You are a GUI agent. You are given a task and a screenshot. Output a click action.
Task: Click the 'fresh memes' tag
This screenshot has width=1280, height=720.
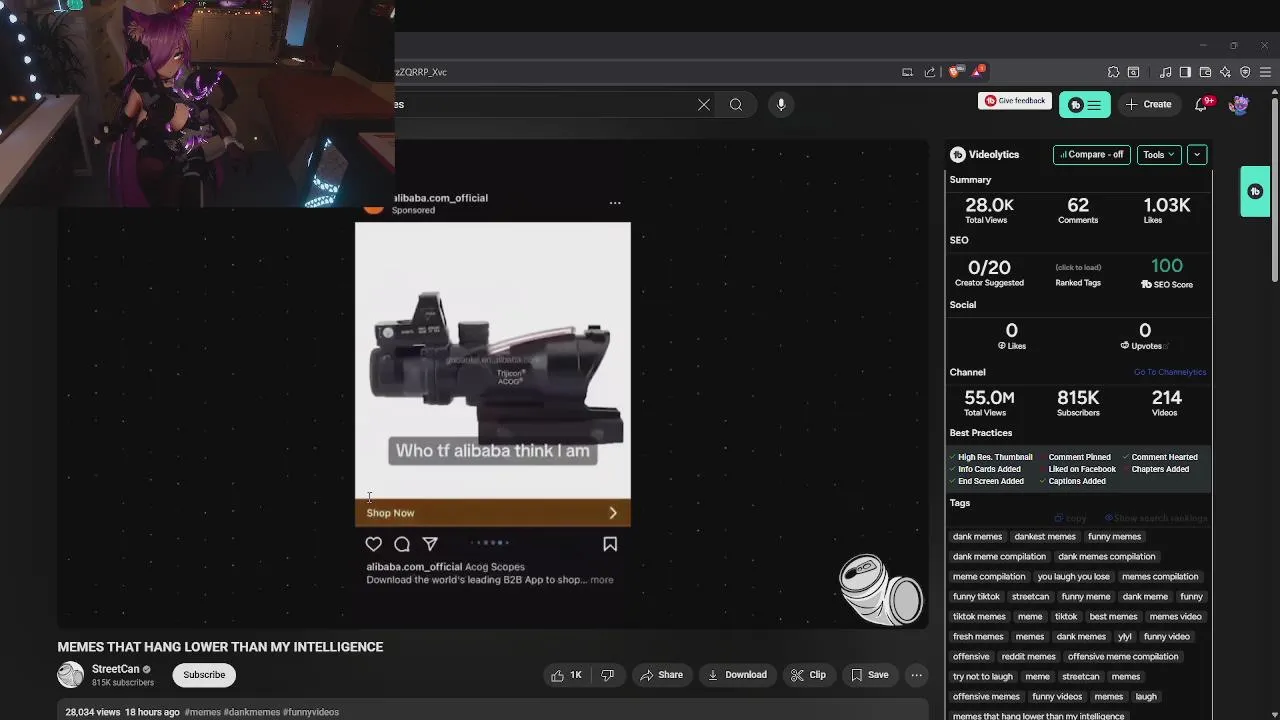tap(978, 637)
